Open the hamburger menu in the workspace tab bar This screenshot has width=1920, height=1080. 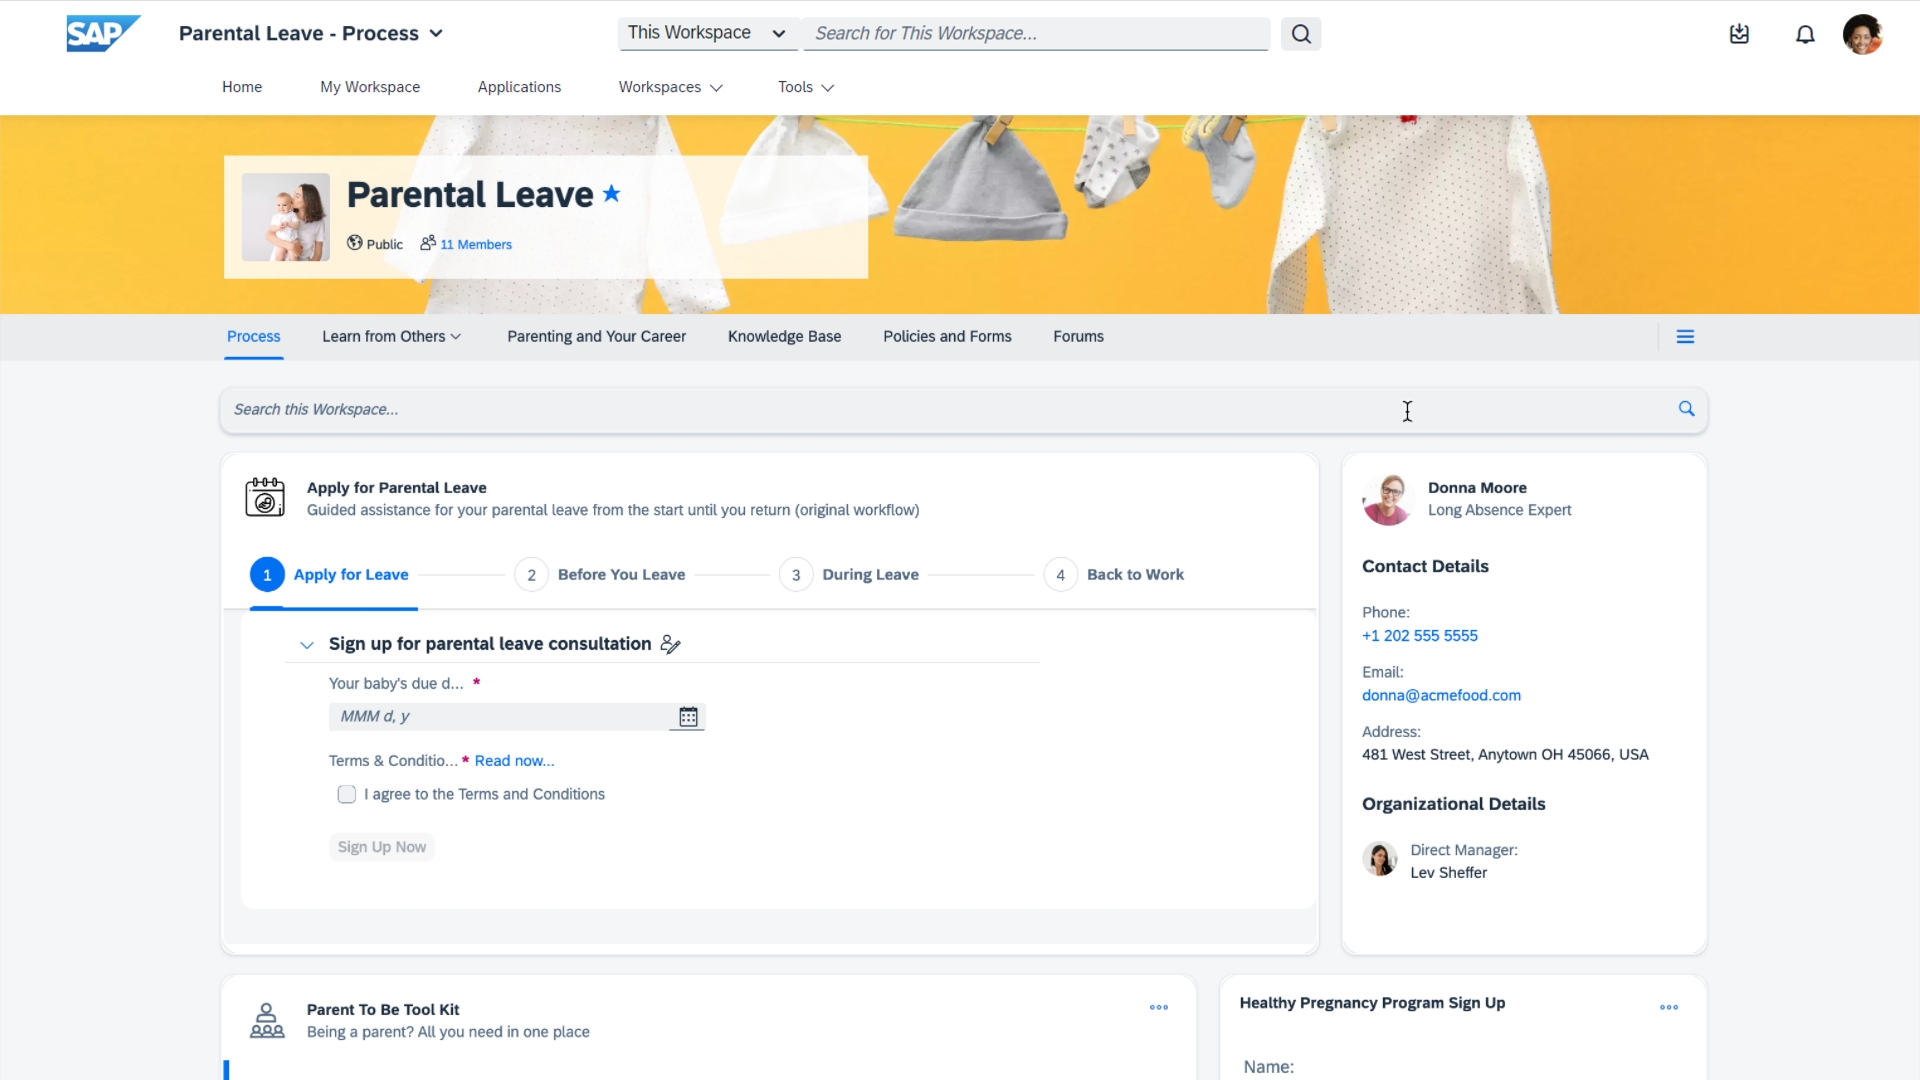point(1685,337)
